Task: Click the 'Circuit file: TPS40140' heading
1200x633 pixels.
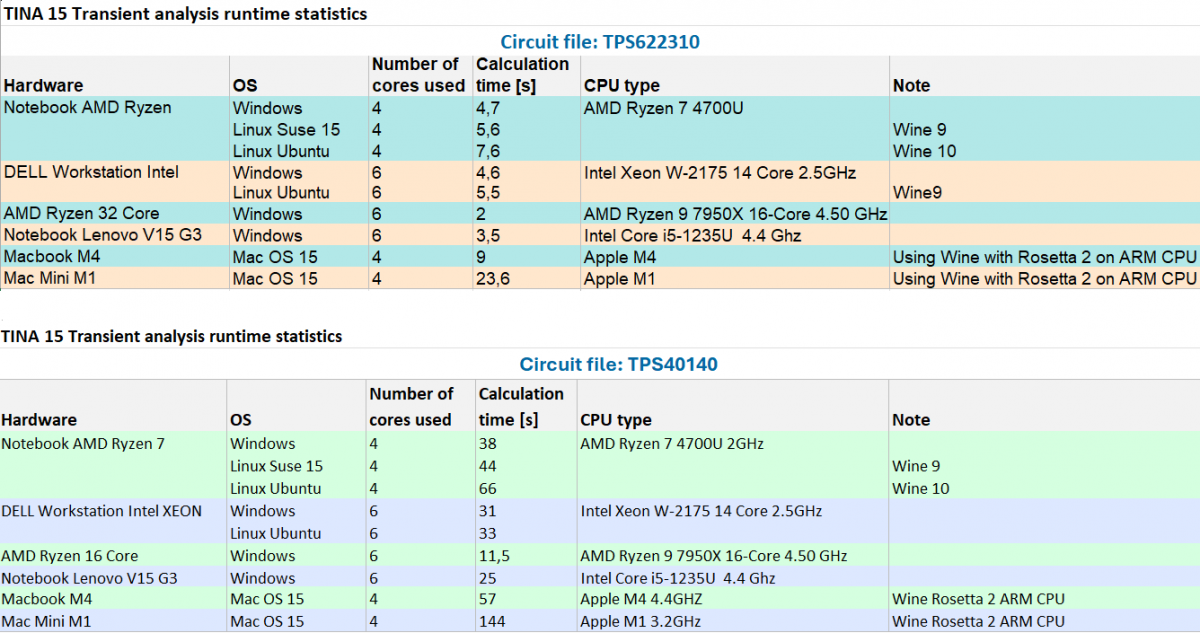Action: click(618, 364)
